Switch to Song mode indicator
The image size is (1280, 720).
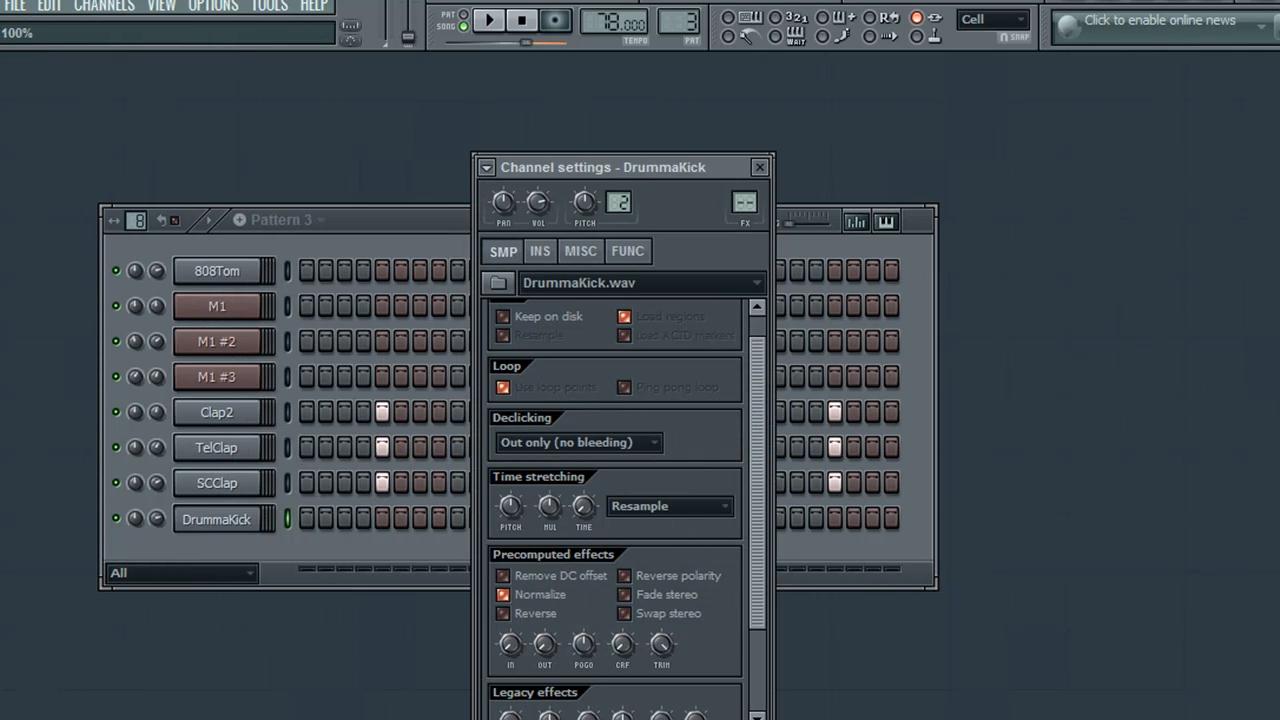(463, 27)
